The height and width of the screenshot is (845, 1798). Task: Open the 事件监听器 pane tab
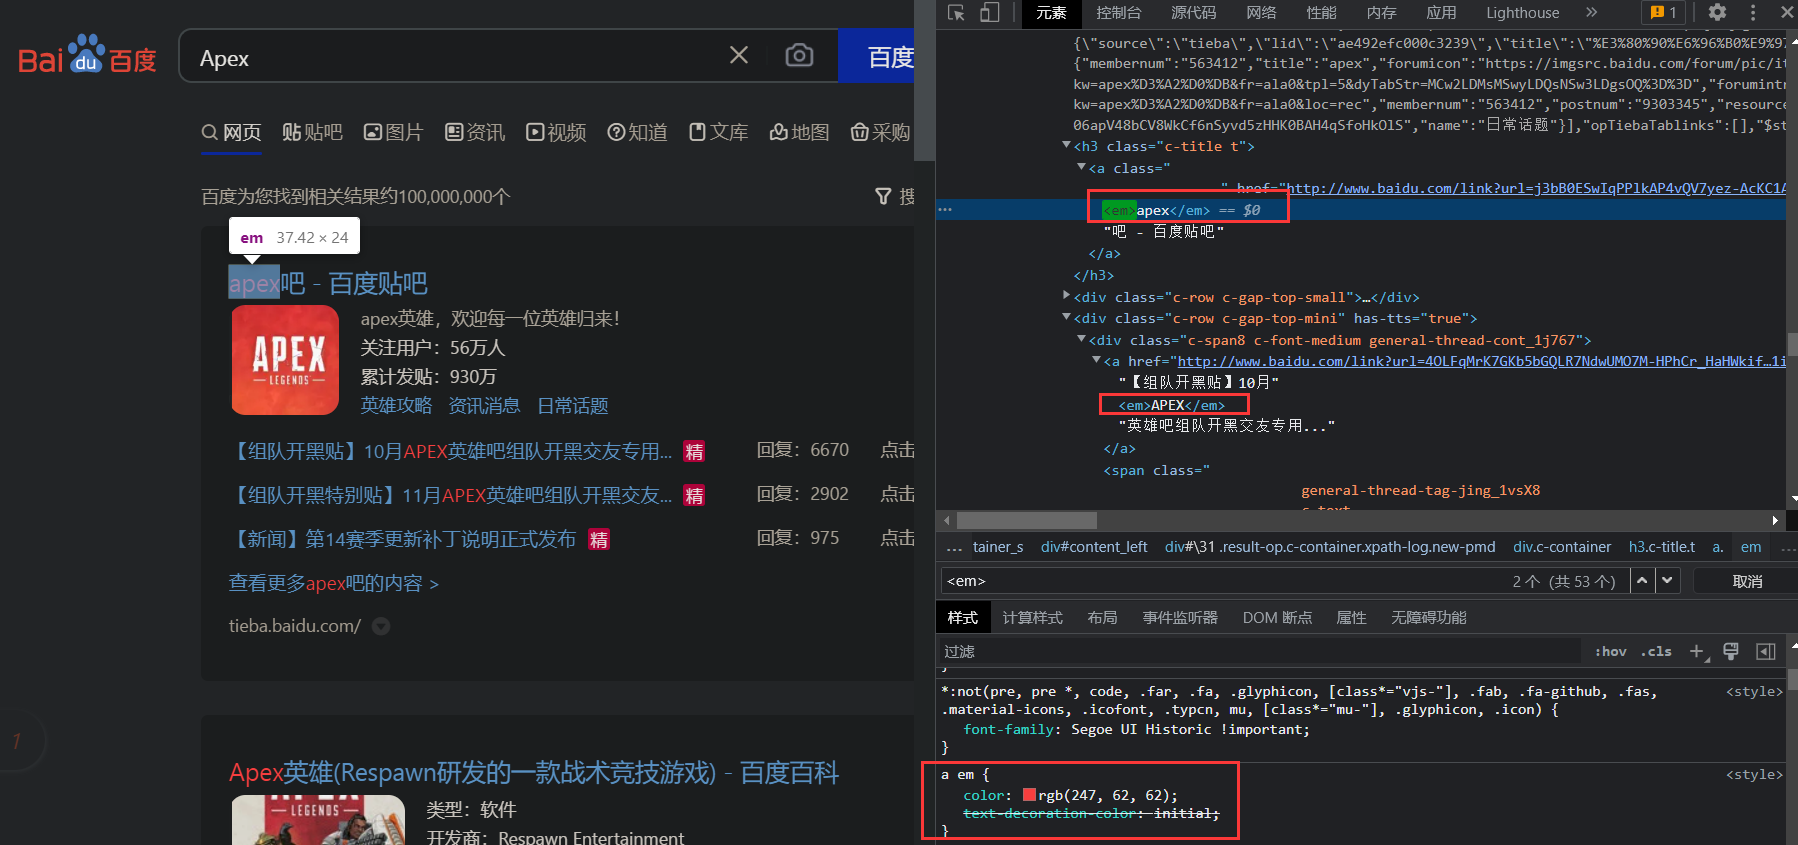click(x=1181, y=618)
